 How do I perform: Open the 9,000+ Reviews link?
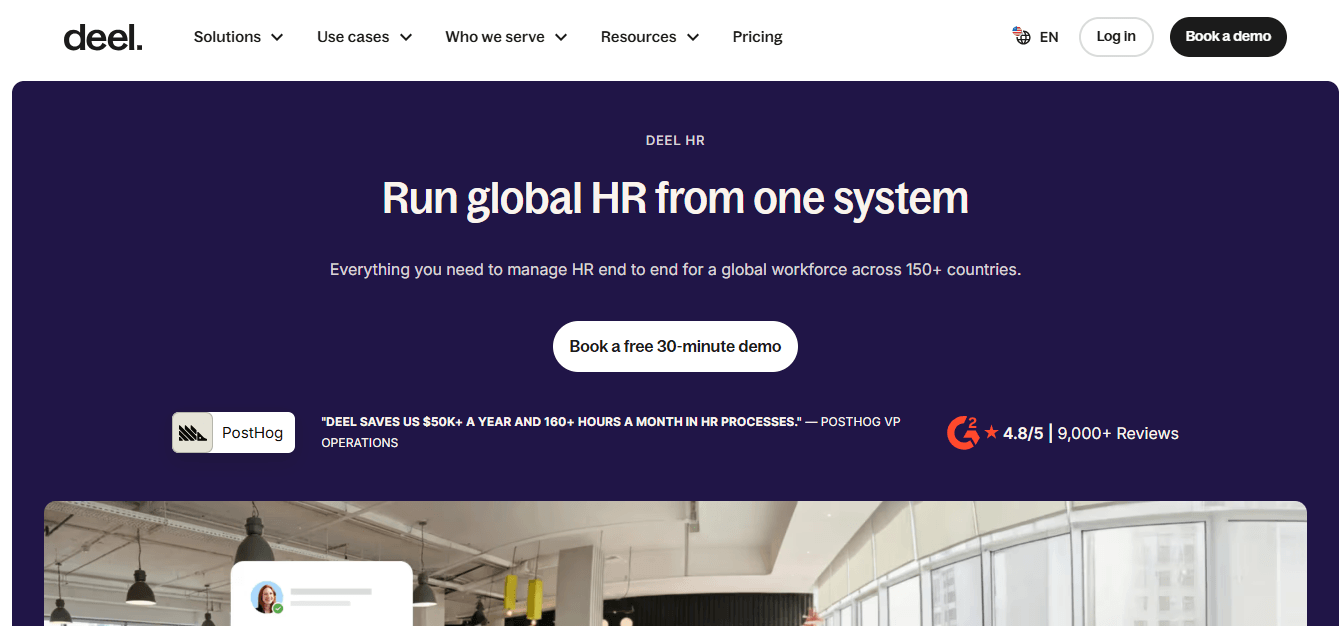1118,433
